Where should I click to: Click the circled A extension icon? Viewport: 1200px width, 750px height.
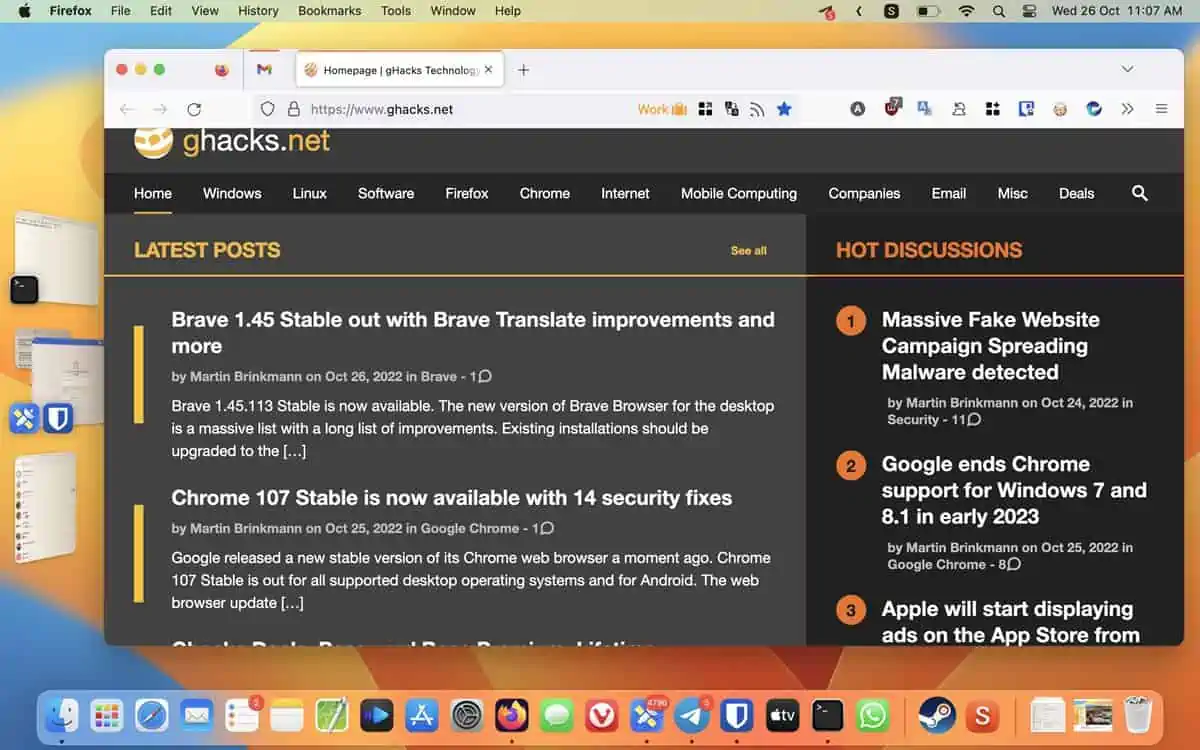point(857,109)
